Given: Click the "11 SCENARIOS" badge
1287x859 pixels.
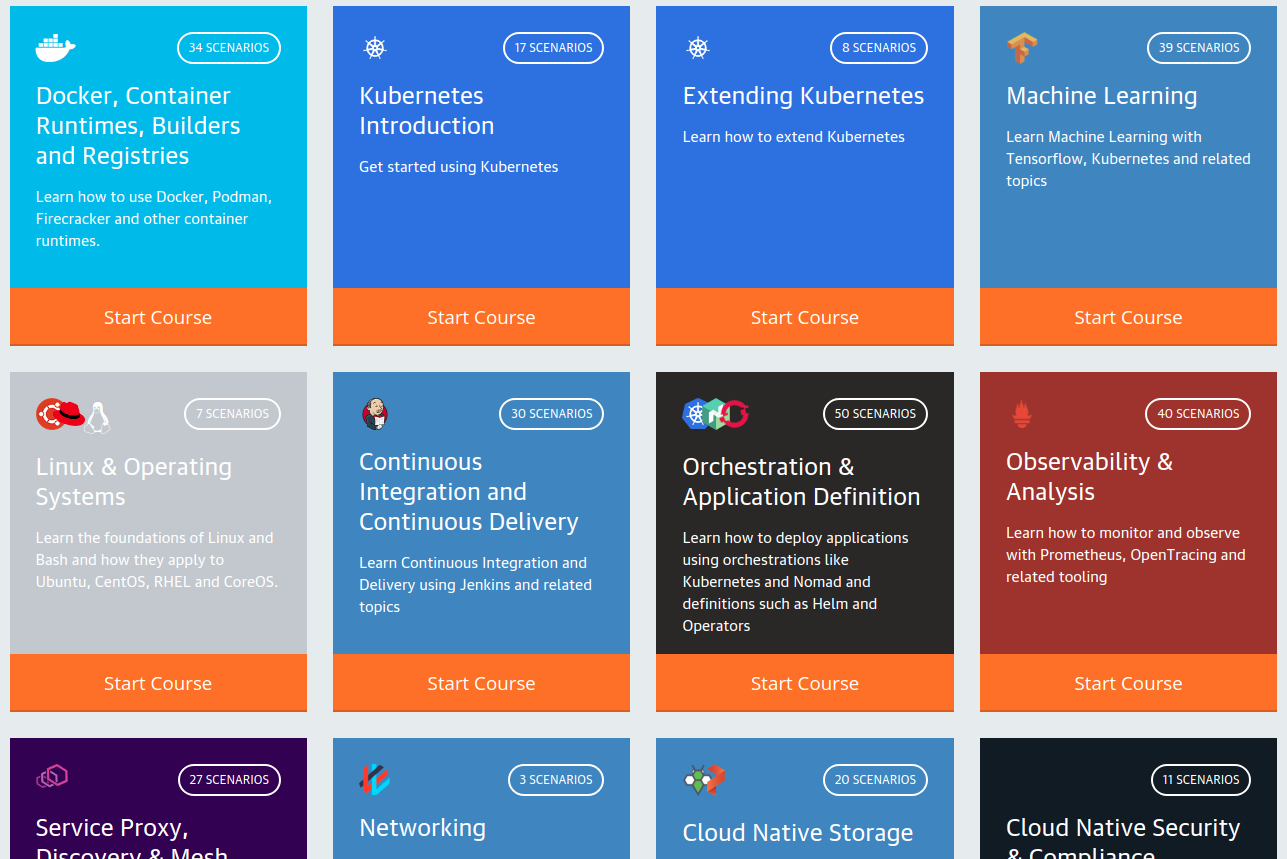Looking at the screenshot, I should pos(1201,779).
